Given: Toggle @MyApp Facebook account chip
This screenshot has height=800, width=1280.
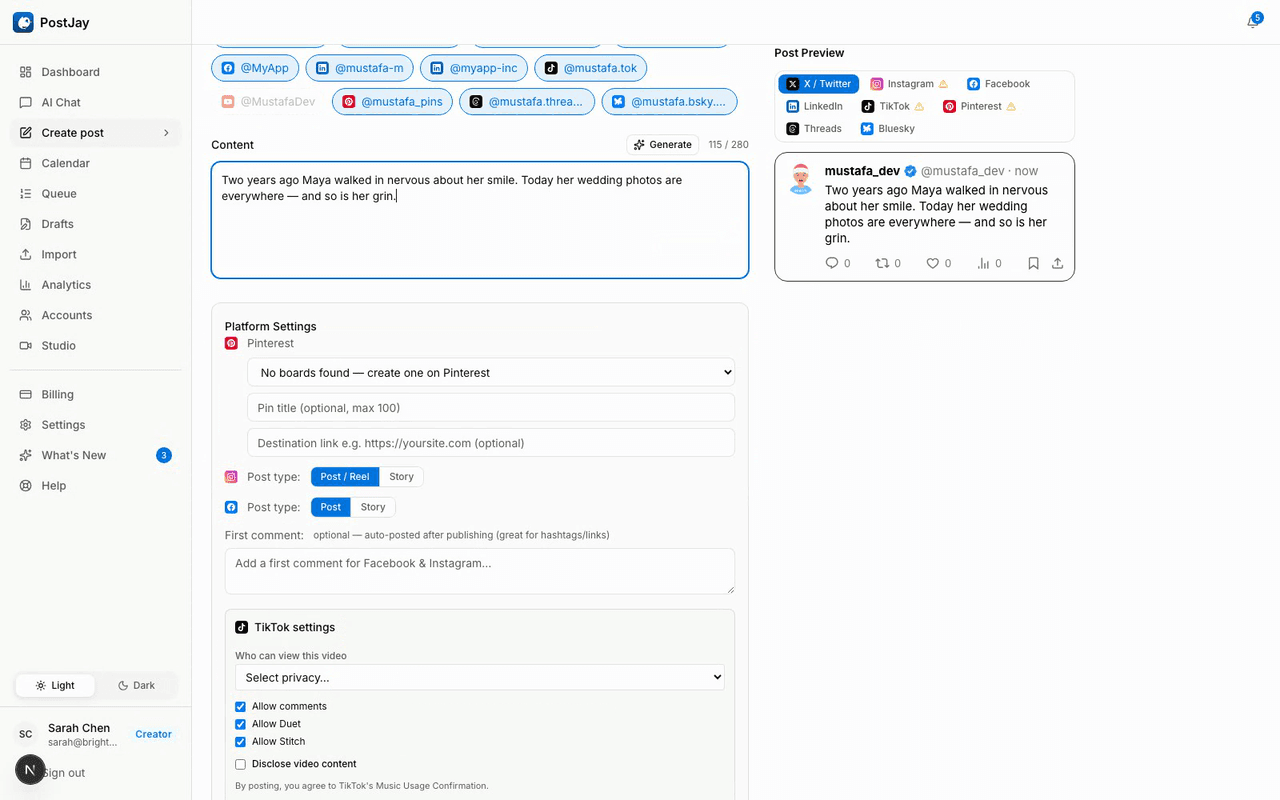Looking at the screenshot, I should [255, 68].
